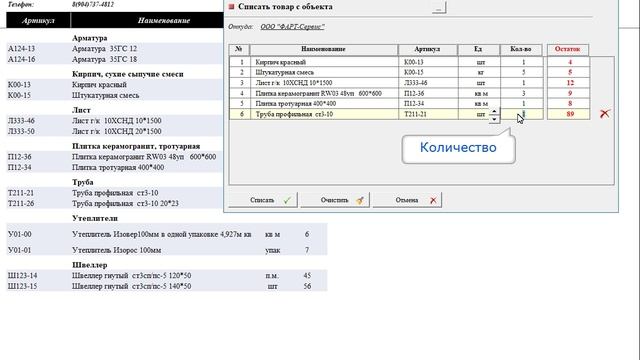Select Плитка тротуарная 400*400 in background list

pos(118,167)
